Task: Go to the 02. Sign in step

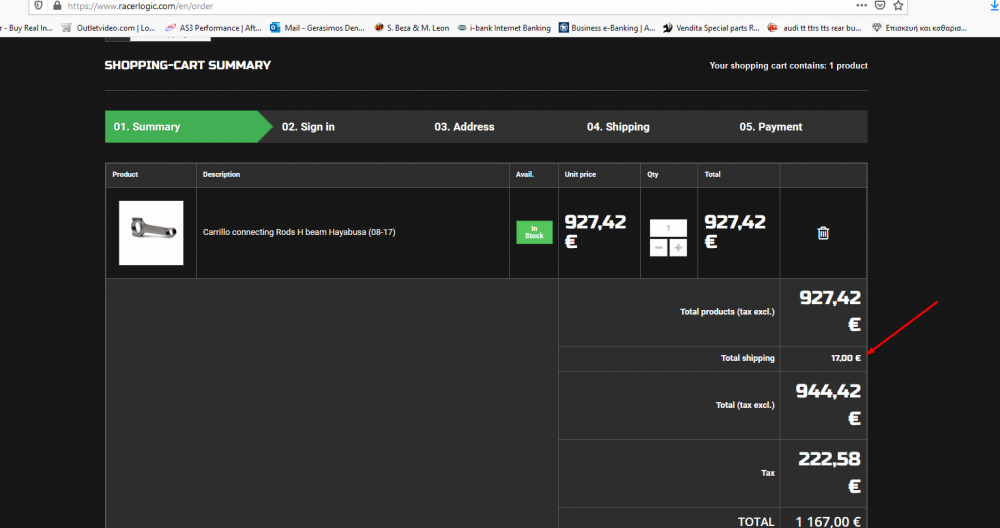Action: point(308,127)
